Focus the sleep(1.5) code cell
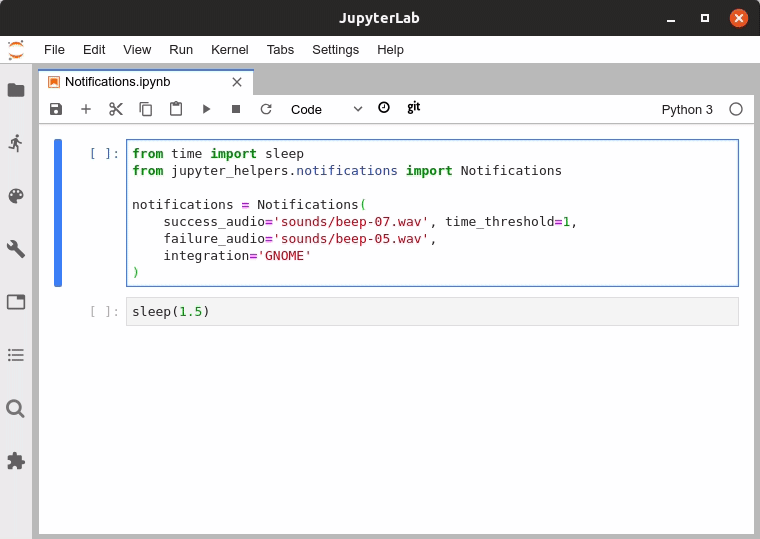 pyautogui.click(x=432, y=312)
